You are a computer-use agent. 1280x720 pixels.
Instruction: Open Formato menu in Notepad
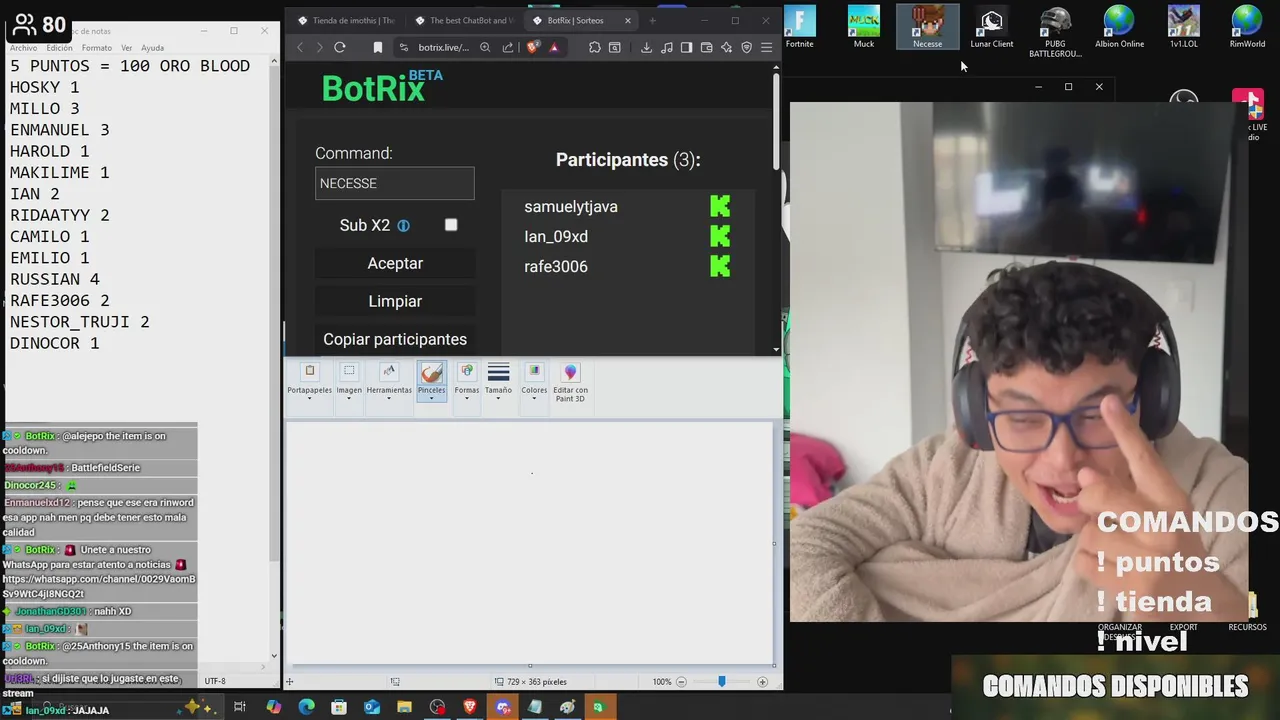click(x=97, y=48)
